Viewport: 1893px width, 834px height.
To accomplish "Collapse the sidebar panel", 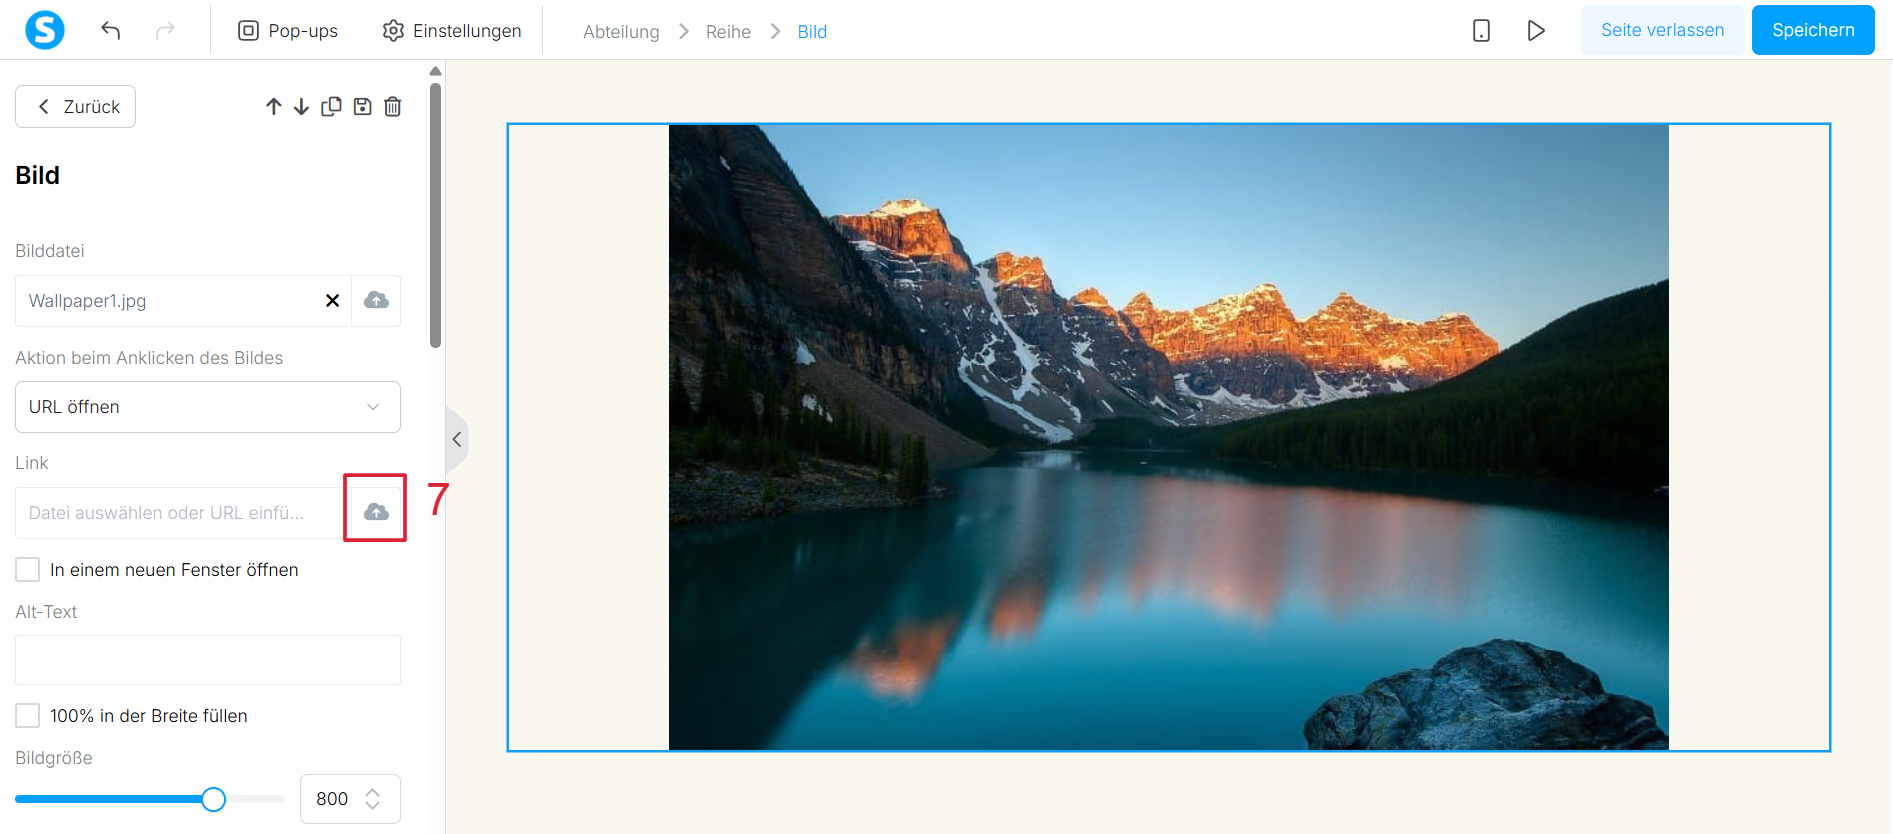I will (456, 439).
